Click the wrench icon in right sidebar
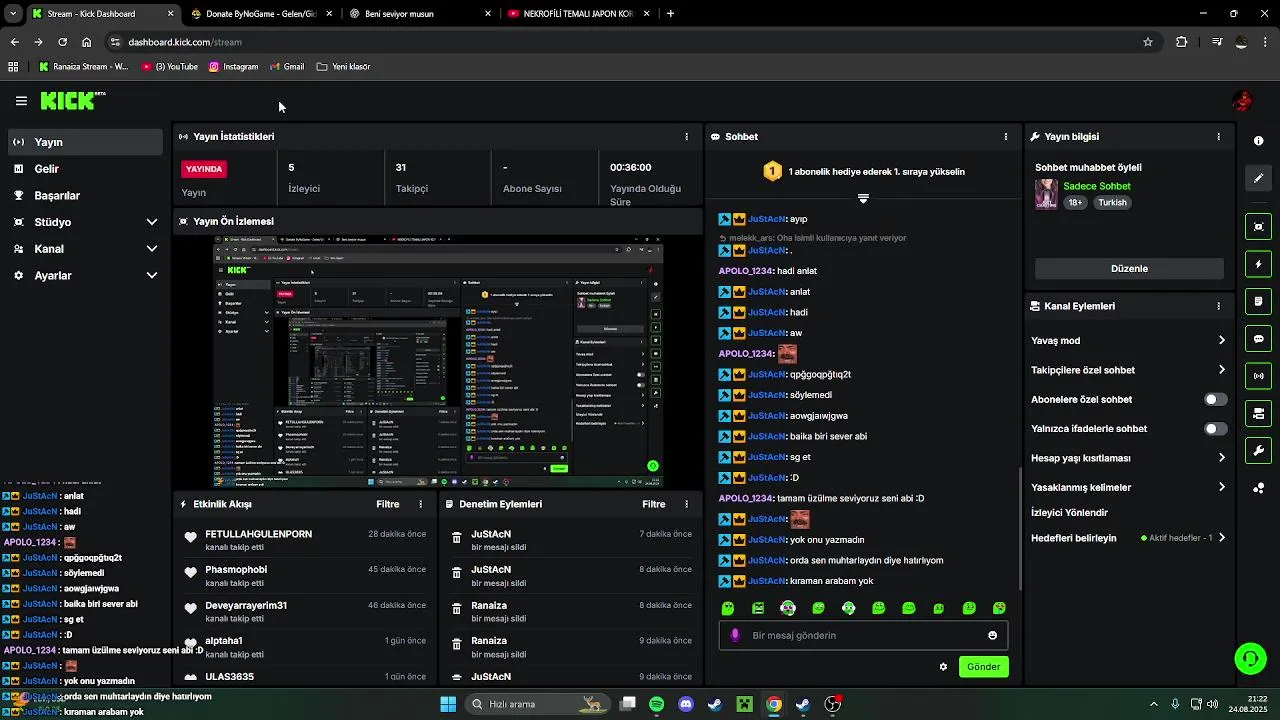This screenshot has height=720, width=1280. click(1258, 451)
